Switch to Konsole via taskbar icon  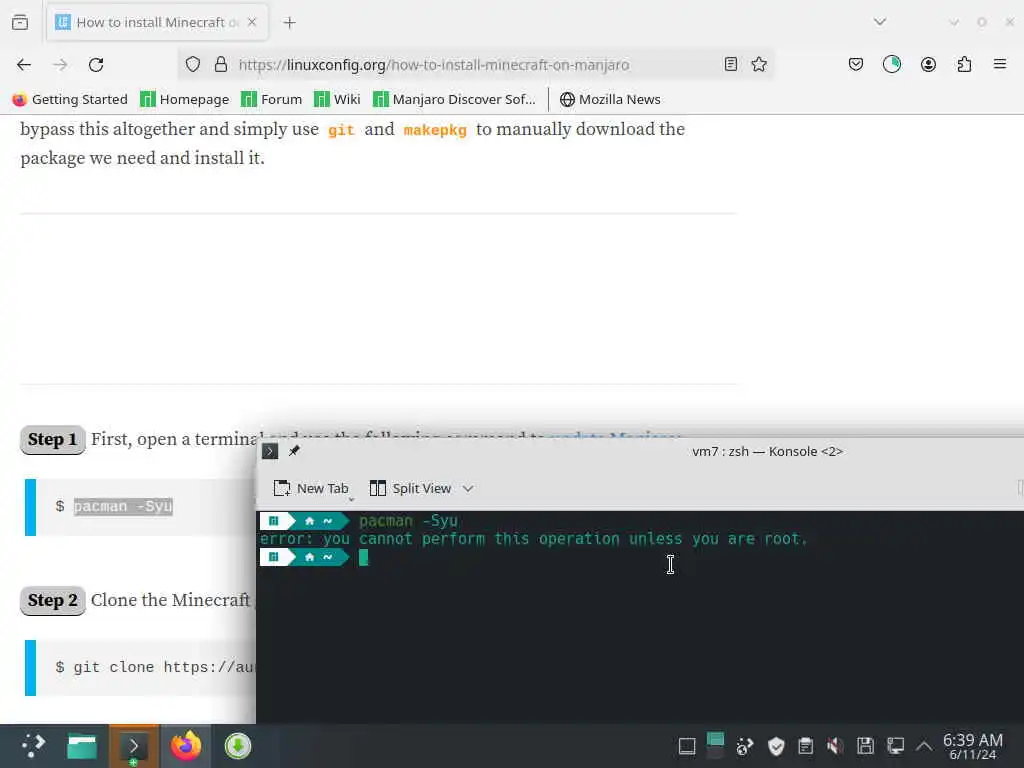(x=133, y=746)
